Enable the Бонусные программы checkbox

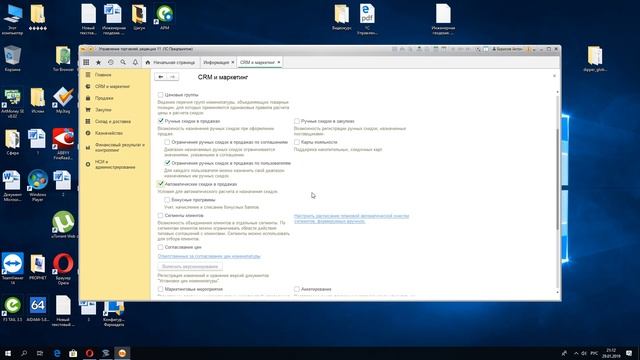click(167, 200)
